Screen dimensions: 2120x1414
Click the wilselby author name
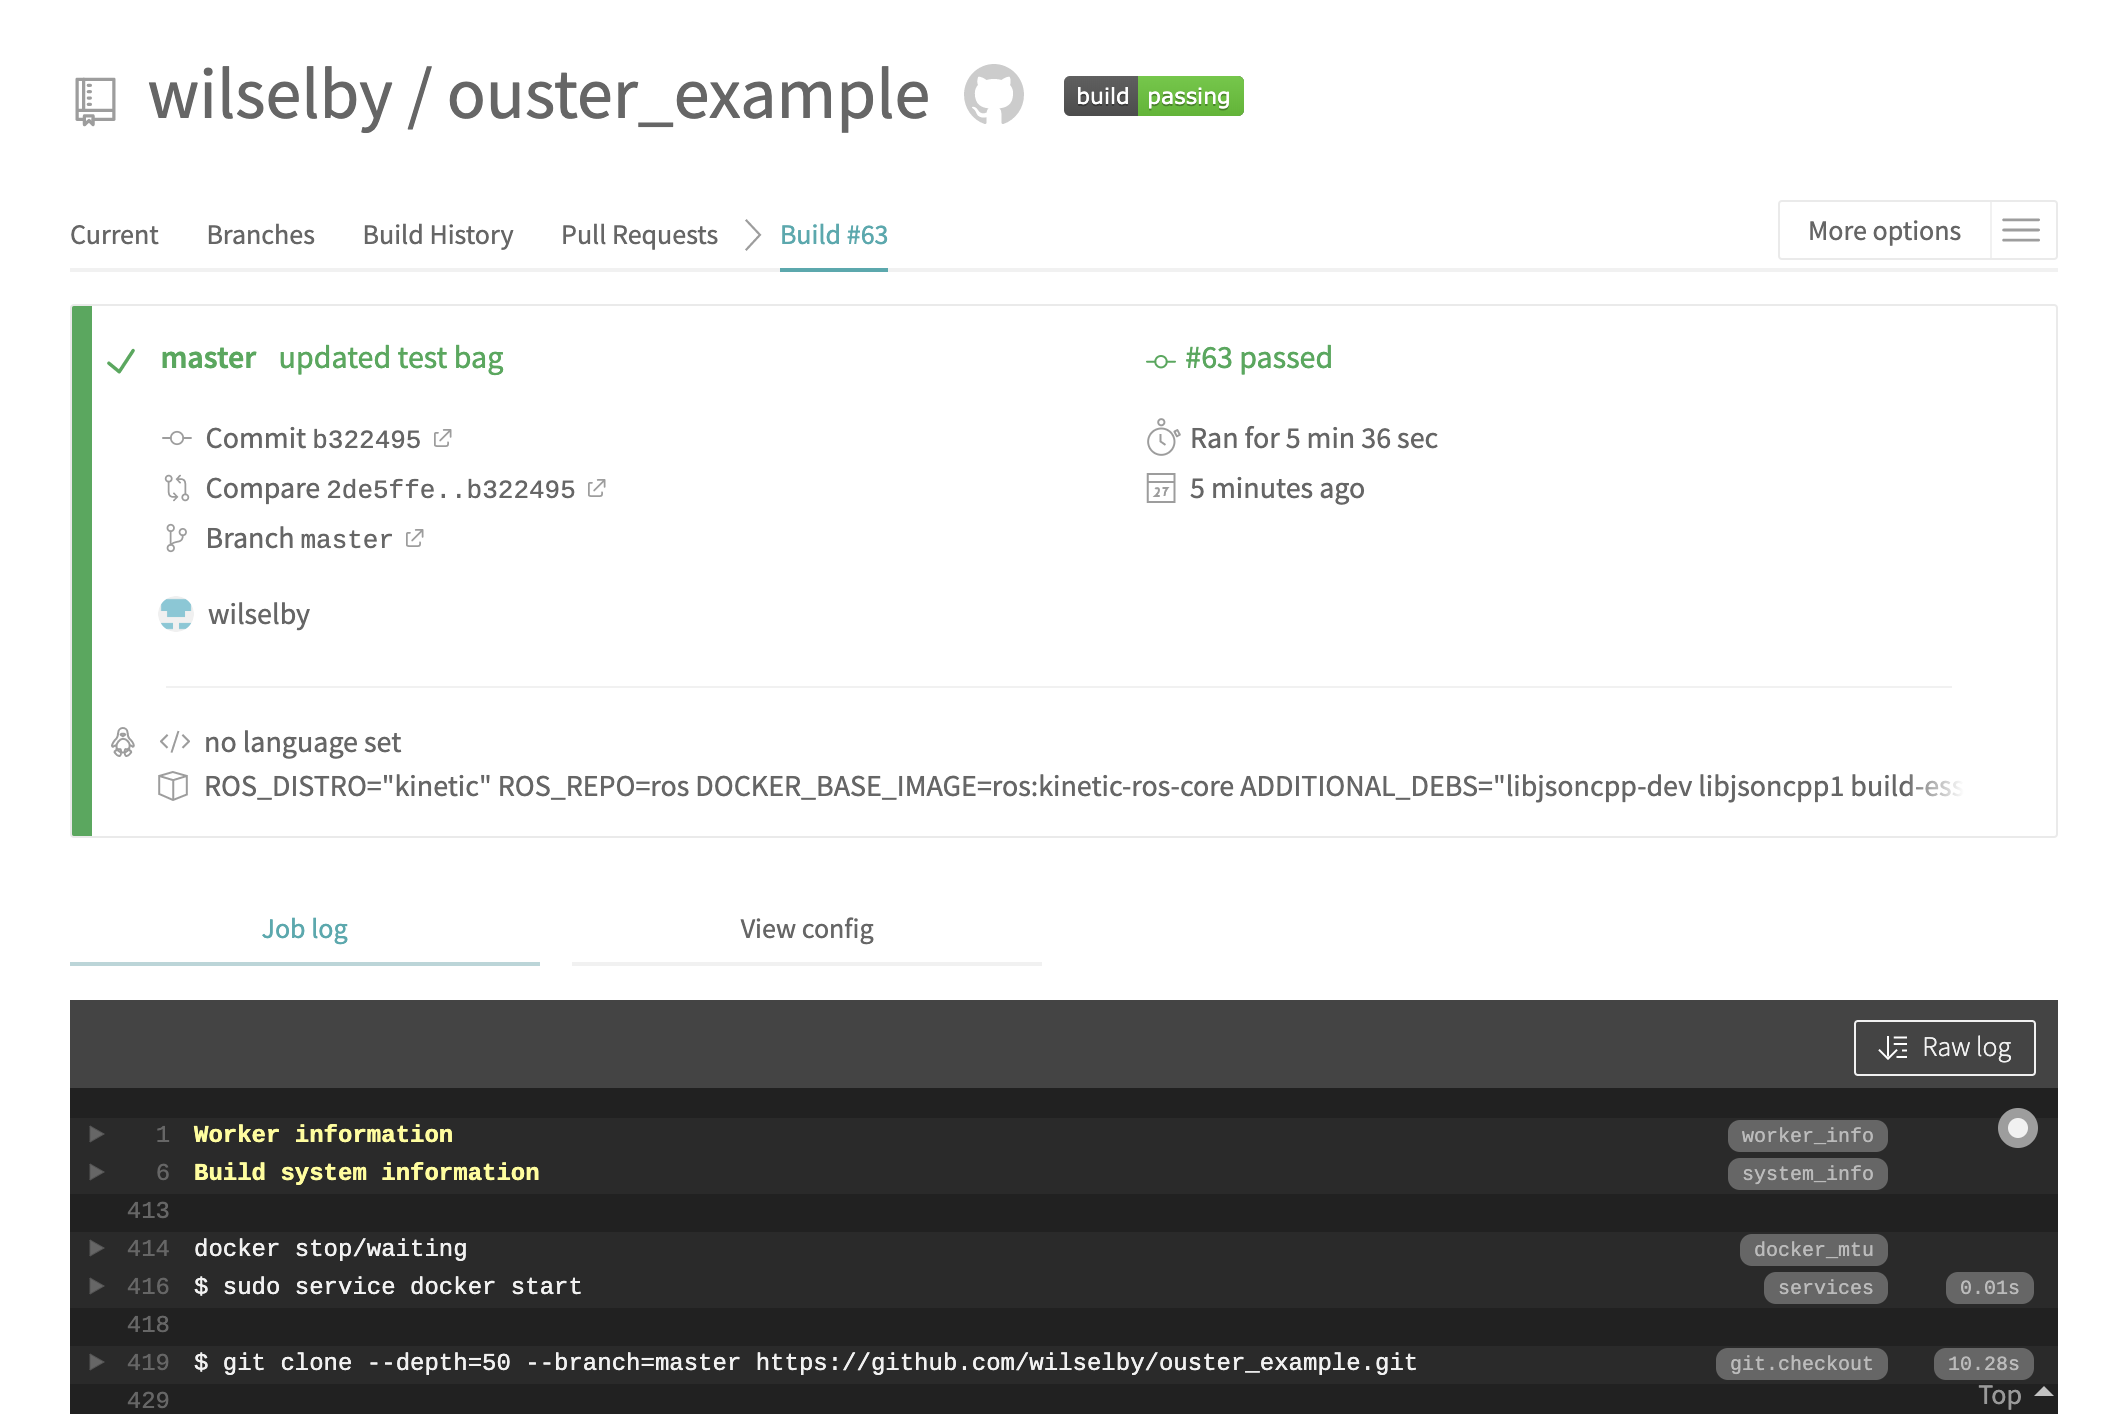(259, 614)
